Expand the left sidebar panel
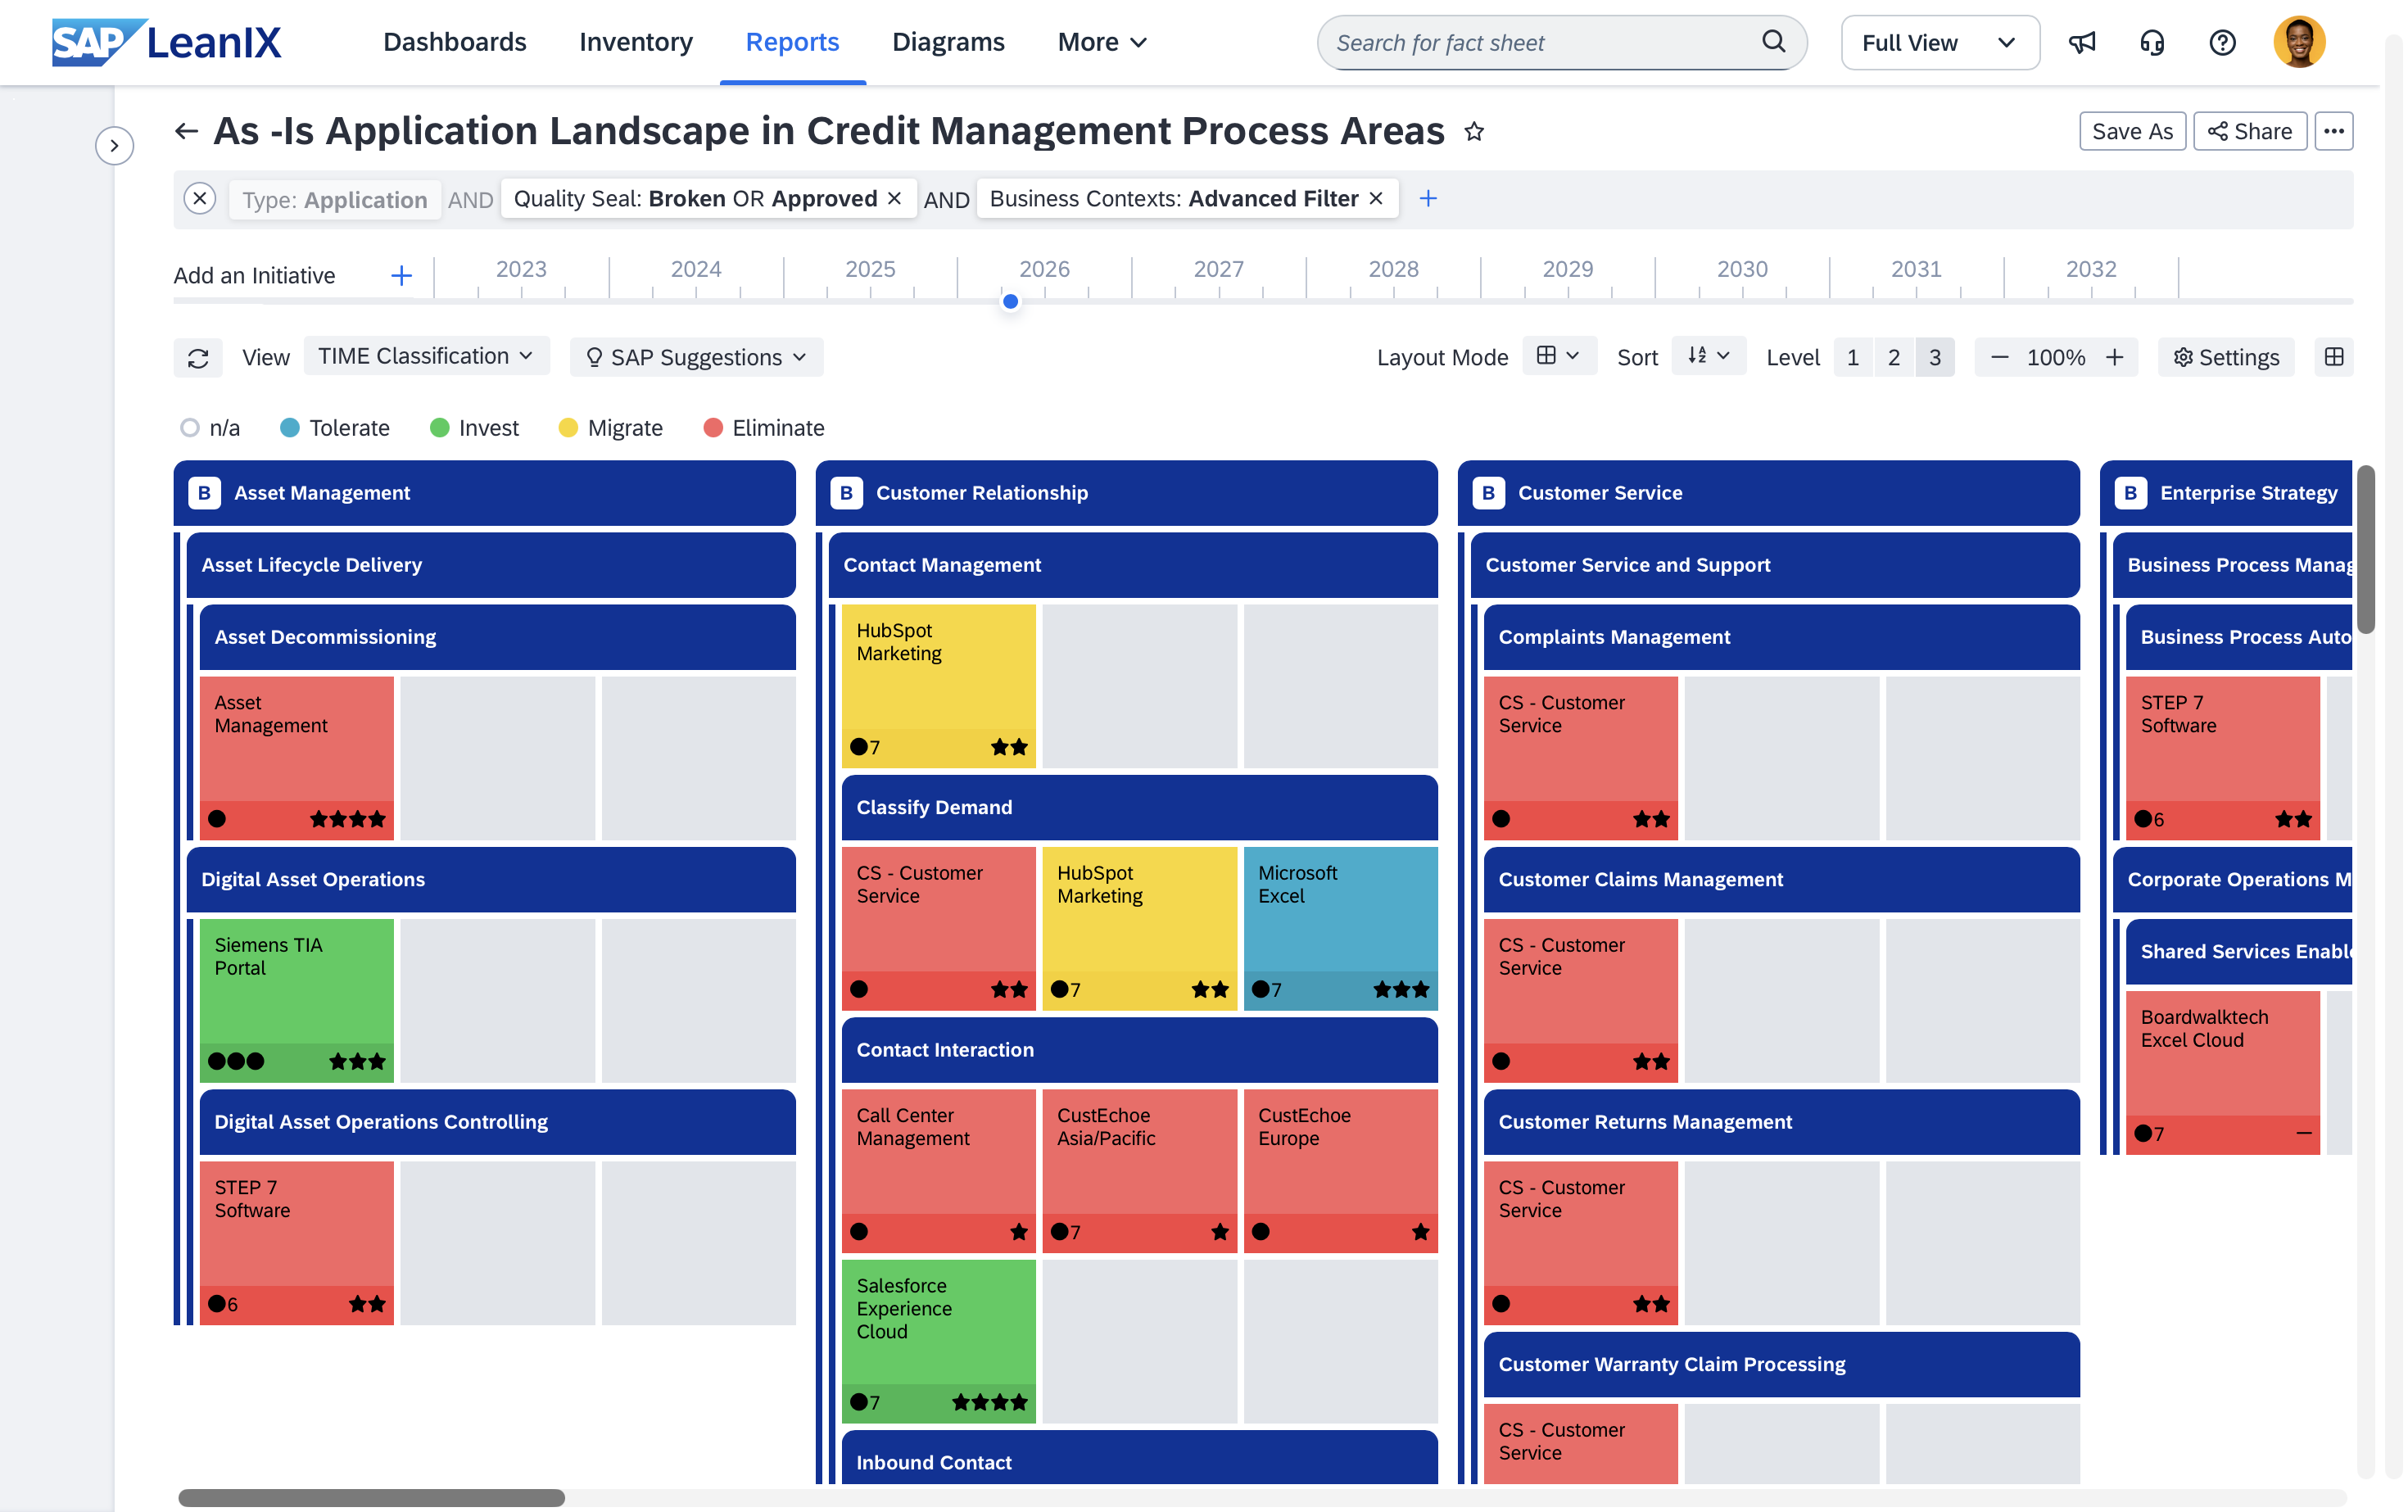2408x1512 pixels. 114,146
